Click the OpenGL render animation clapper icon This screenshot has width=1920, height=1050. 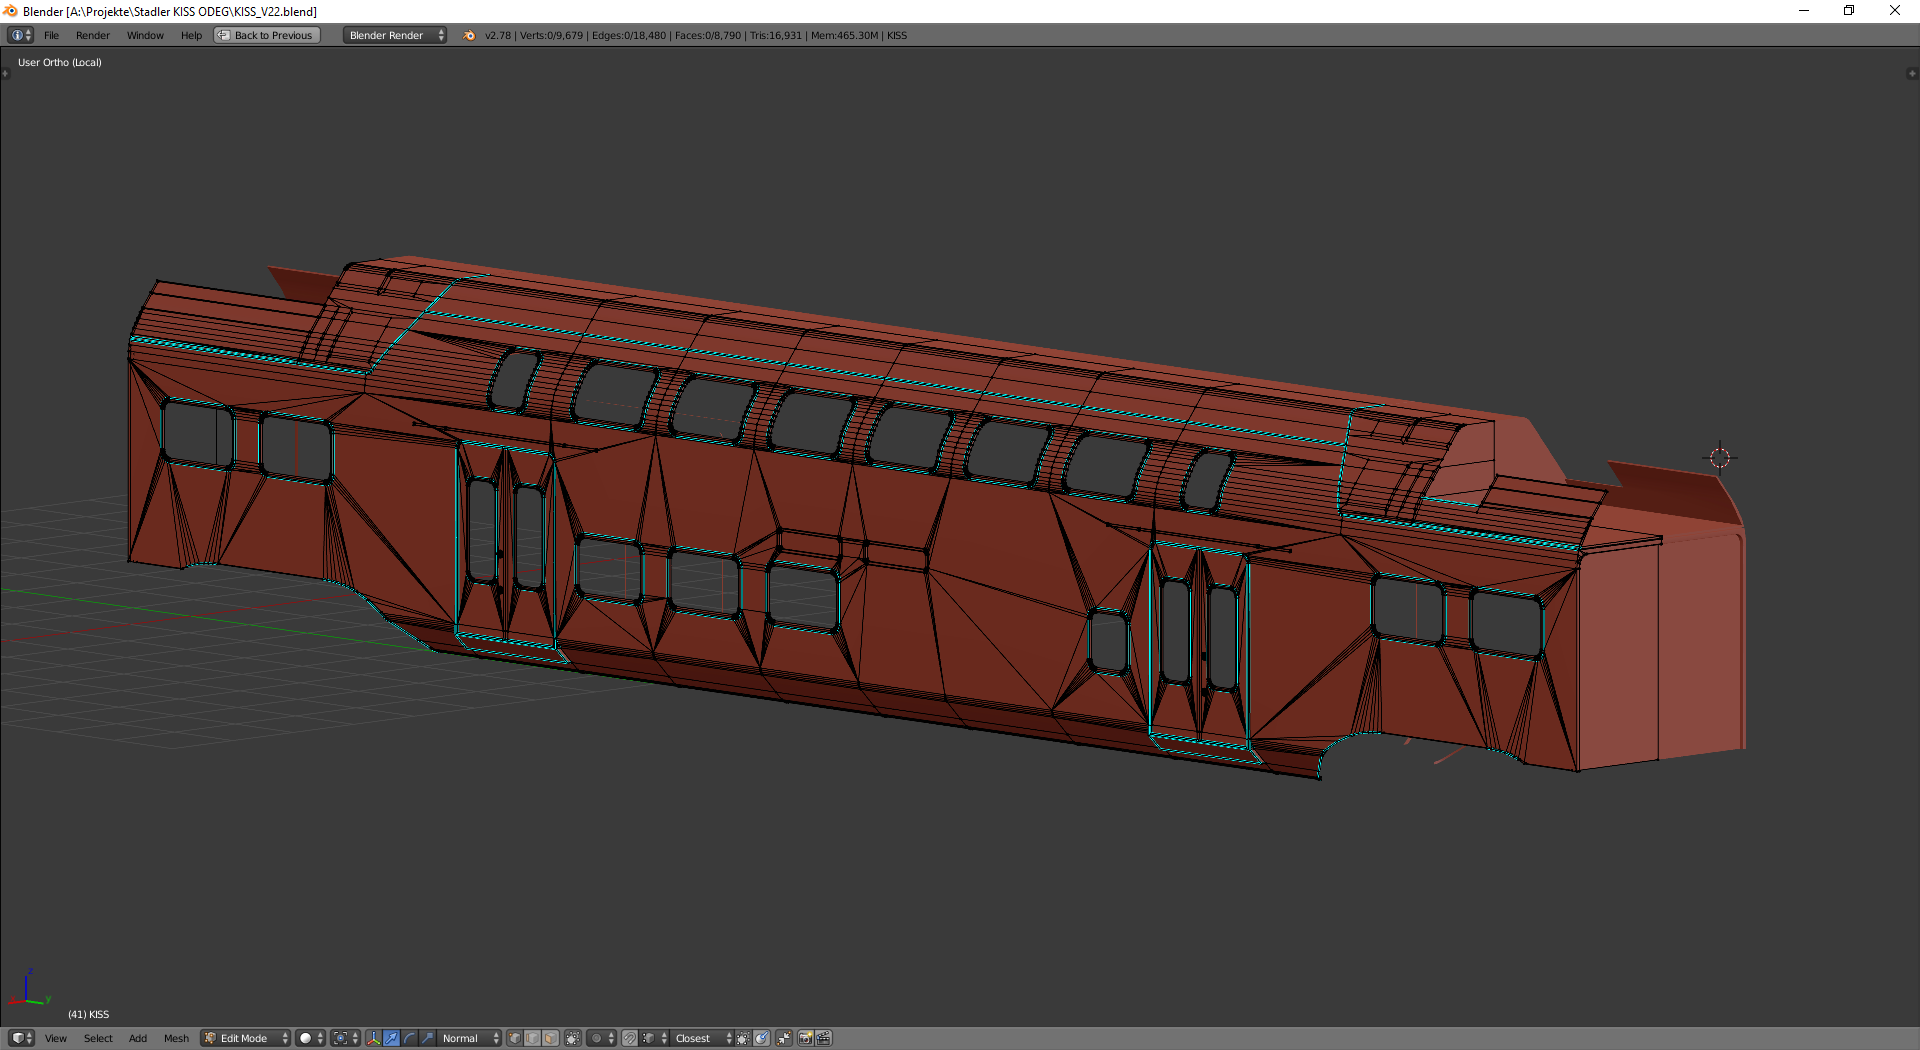[x=824, y=1038]
